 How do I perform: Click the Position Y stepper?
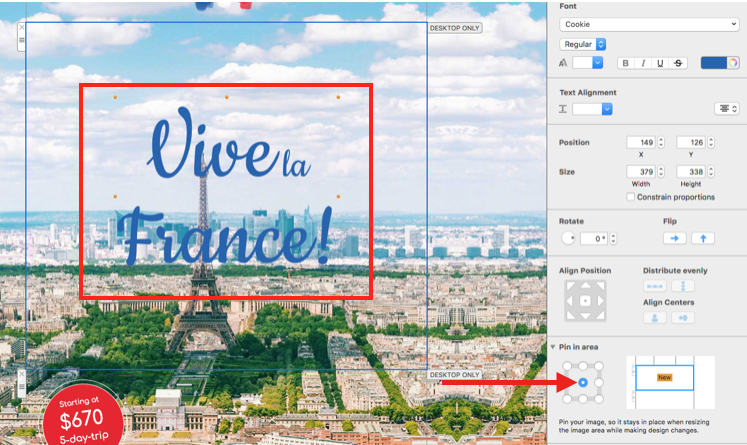[711, 142]
